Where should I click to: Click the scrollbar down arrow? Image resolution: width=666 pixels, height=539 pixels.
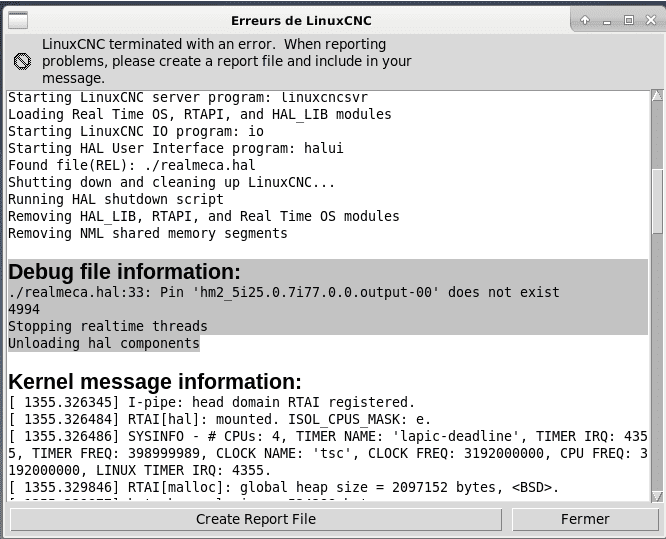(x=657, y=497)
